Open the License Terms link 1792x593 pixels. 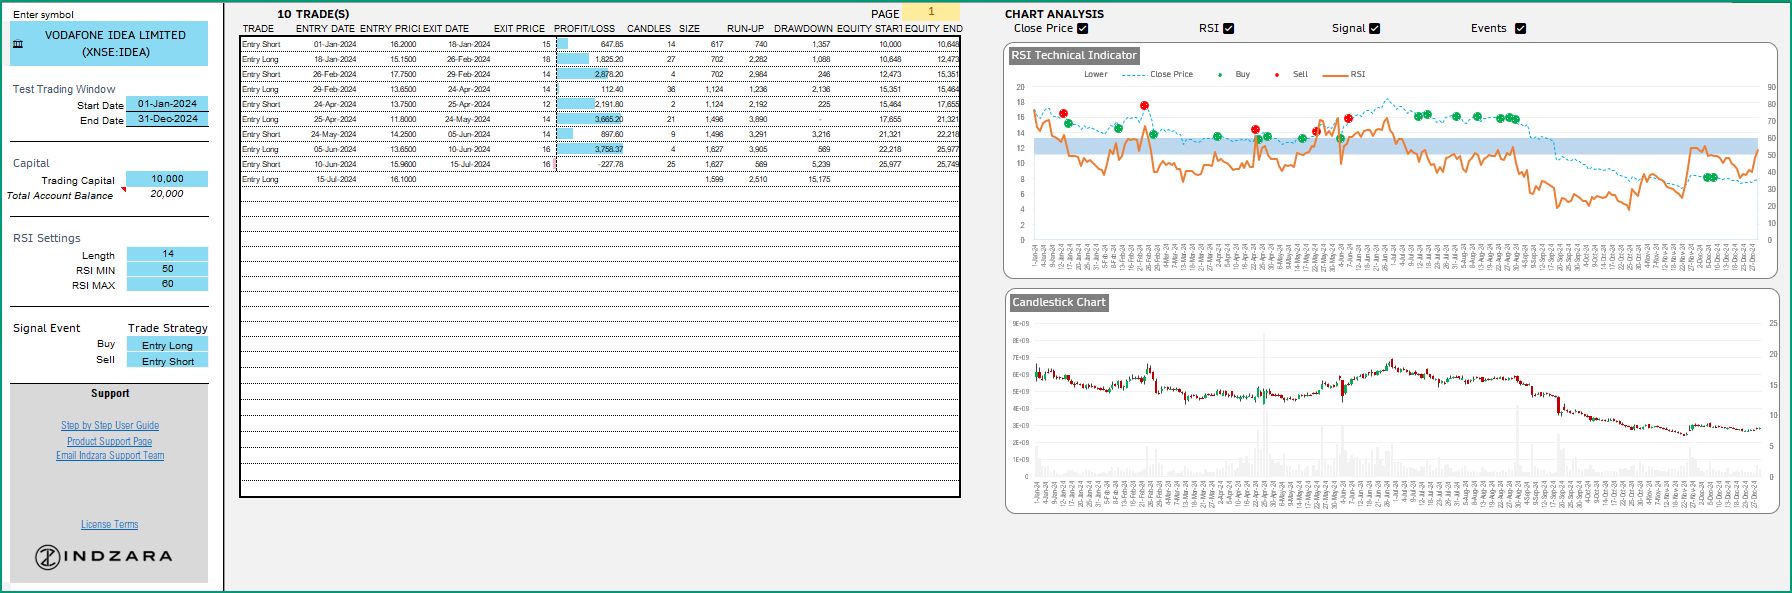110,525
